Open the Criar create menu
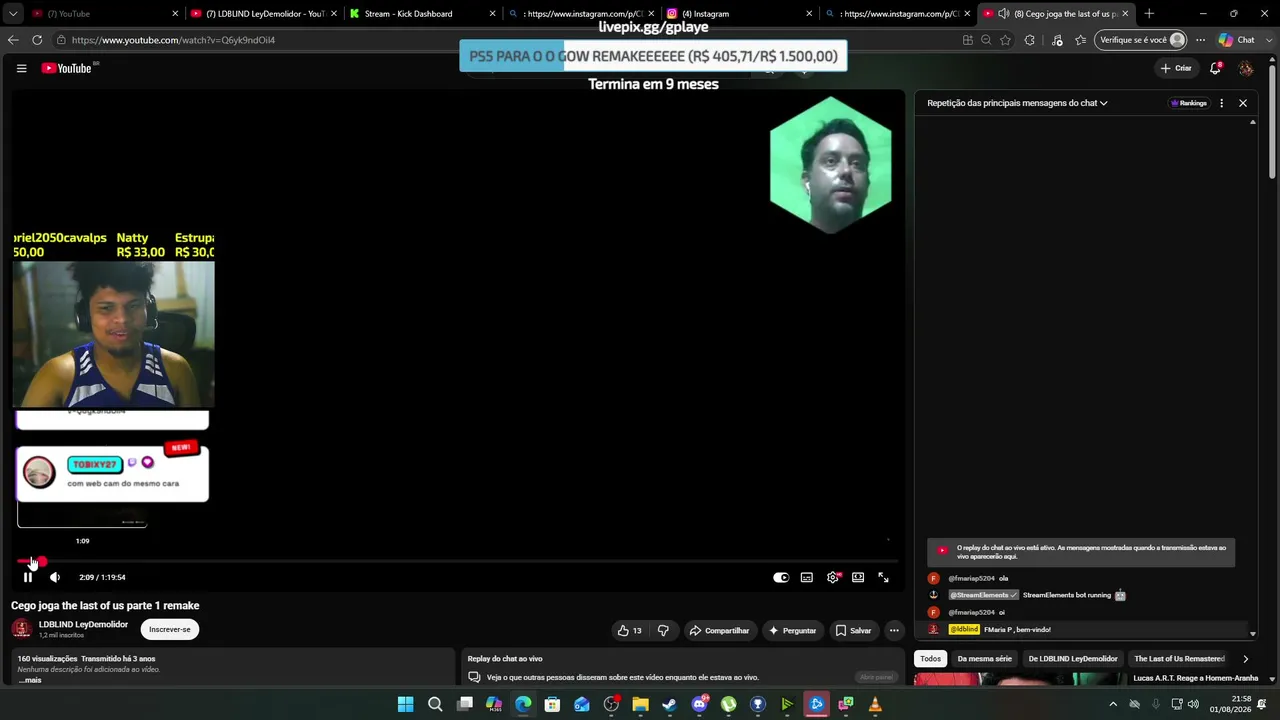1280x720 pixels. point(1176,68)
